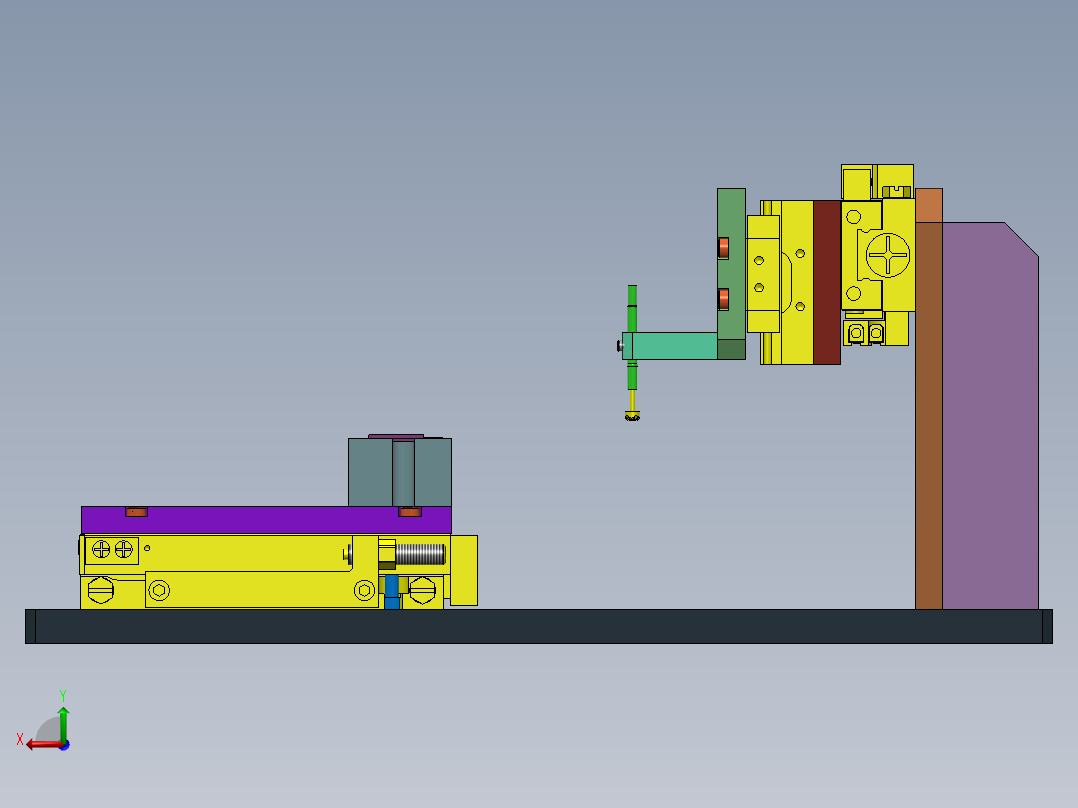1078x808 pixels.
Task: Select the light orange cap atop the column
Action: [x=929, y=205]
